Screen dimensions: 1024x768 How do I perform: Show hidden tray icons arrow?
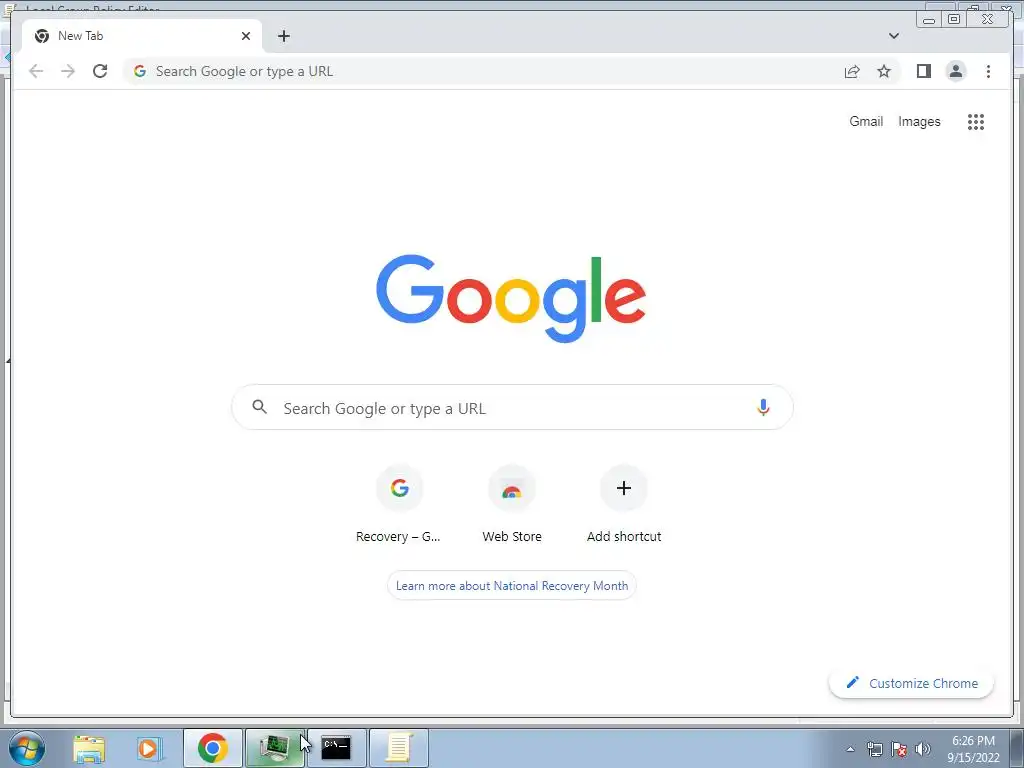(x=850, y=749)
